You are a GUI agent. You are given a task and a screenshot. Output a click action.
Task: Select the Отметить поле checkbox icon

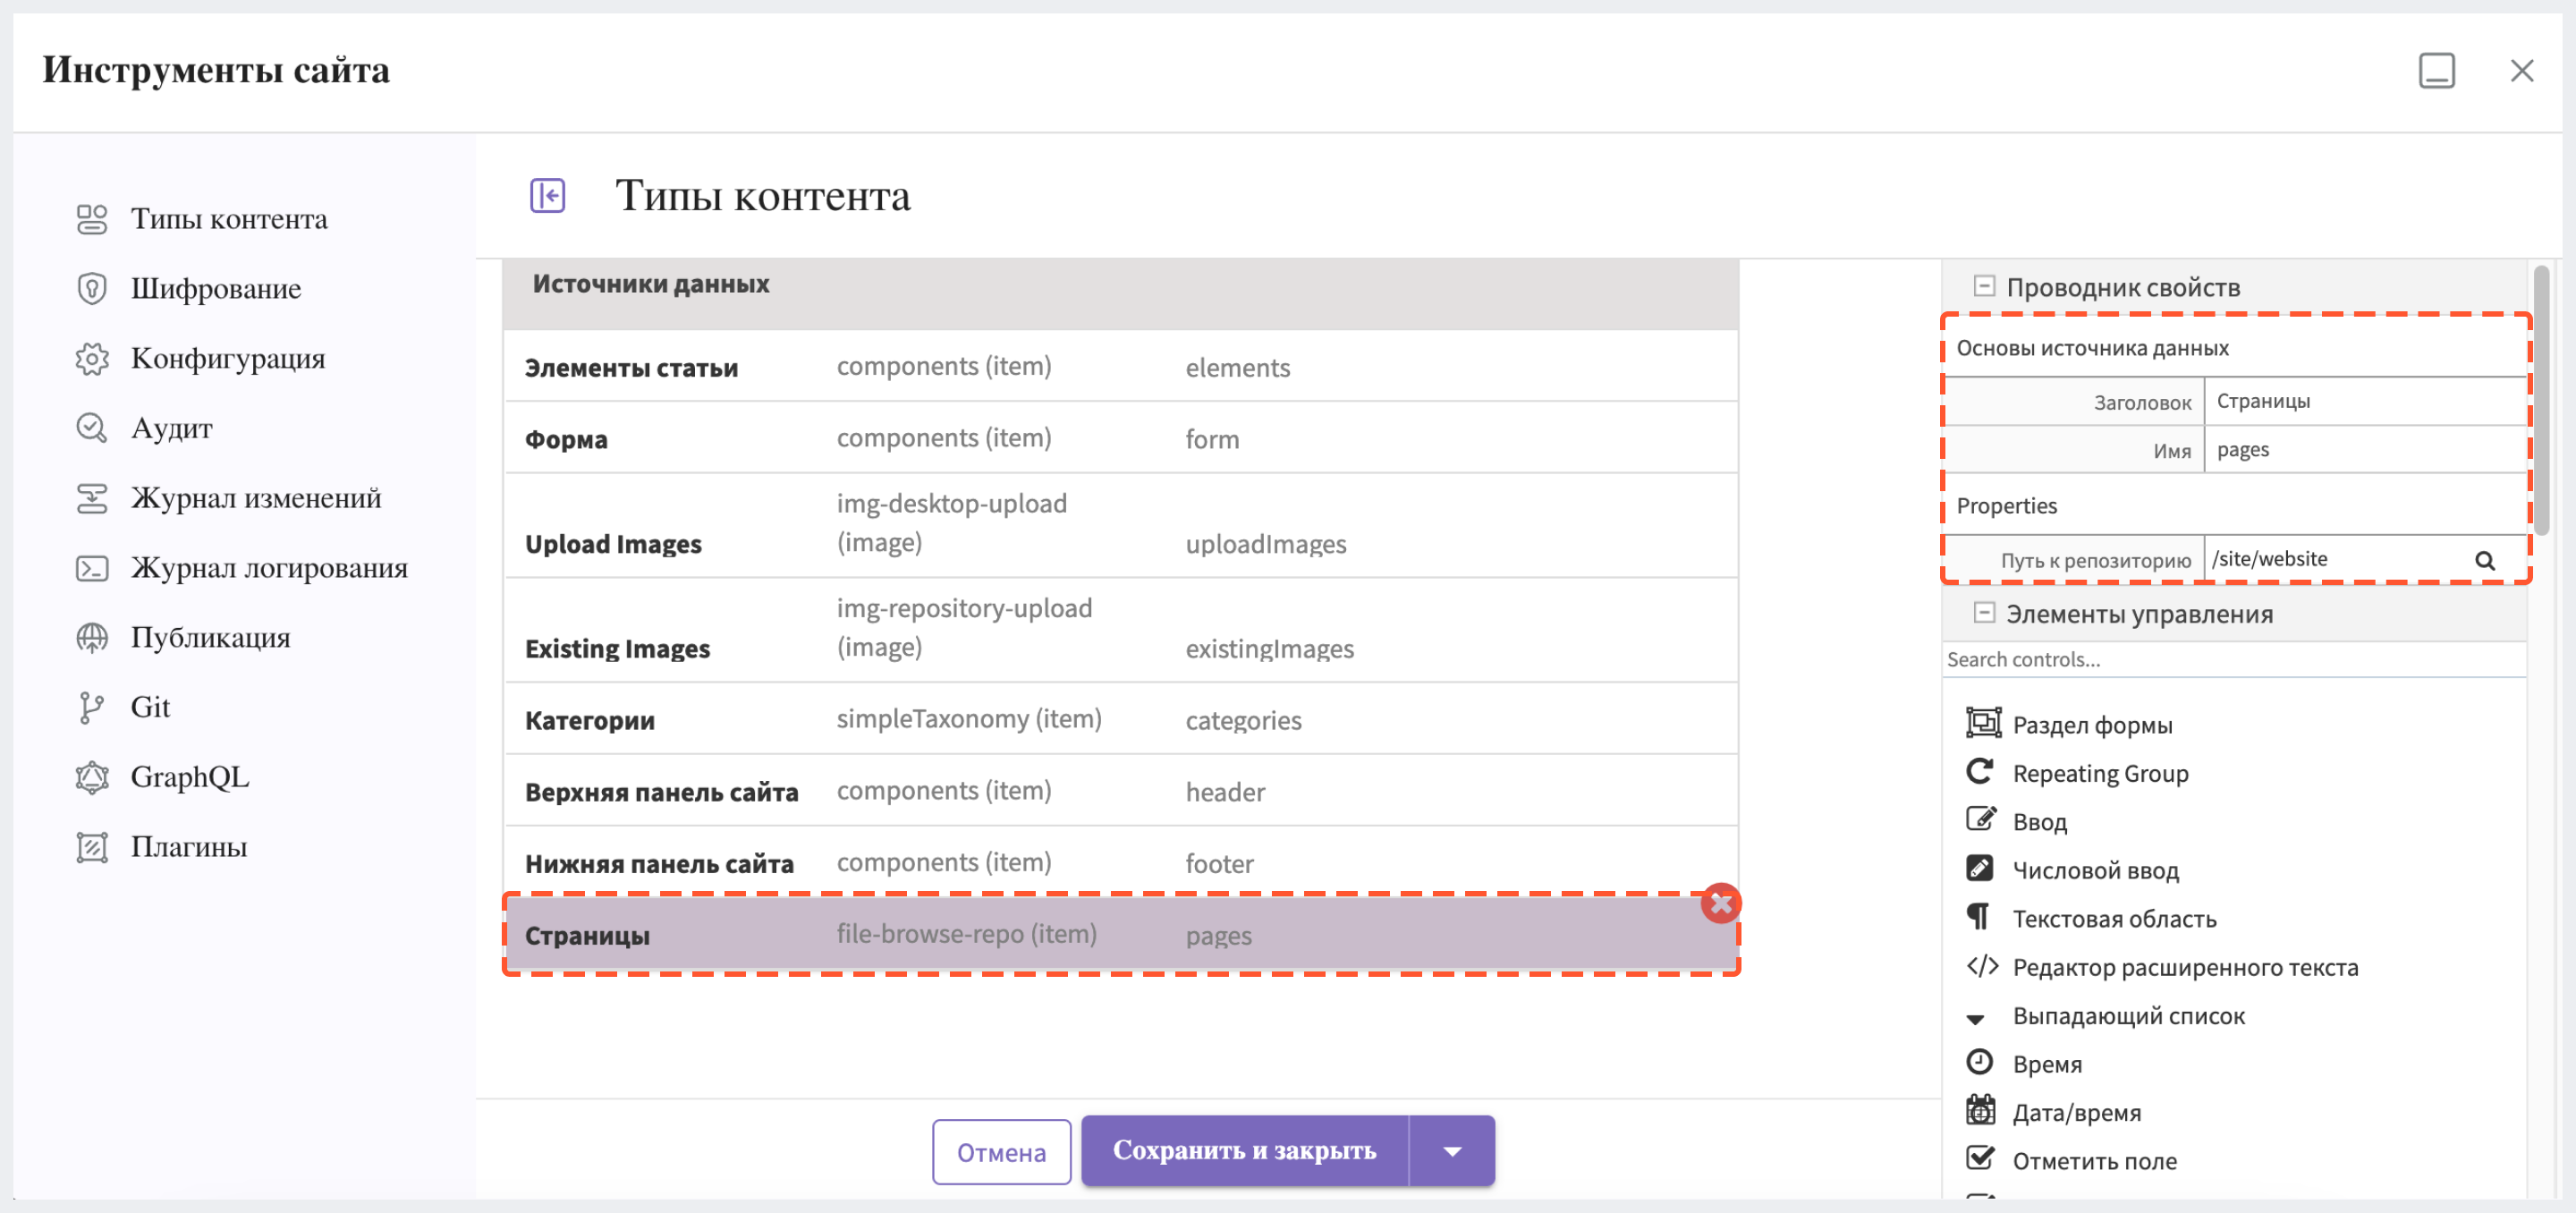coord(1980,1158)
